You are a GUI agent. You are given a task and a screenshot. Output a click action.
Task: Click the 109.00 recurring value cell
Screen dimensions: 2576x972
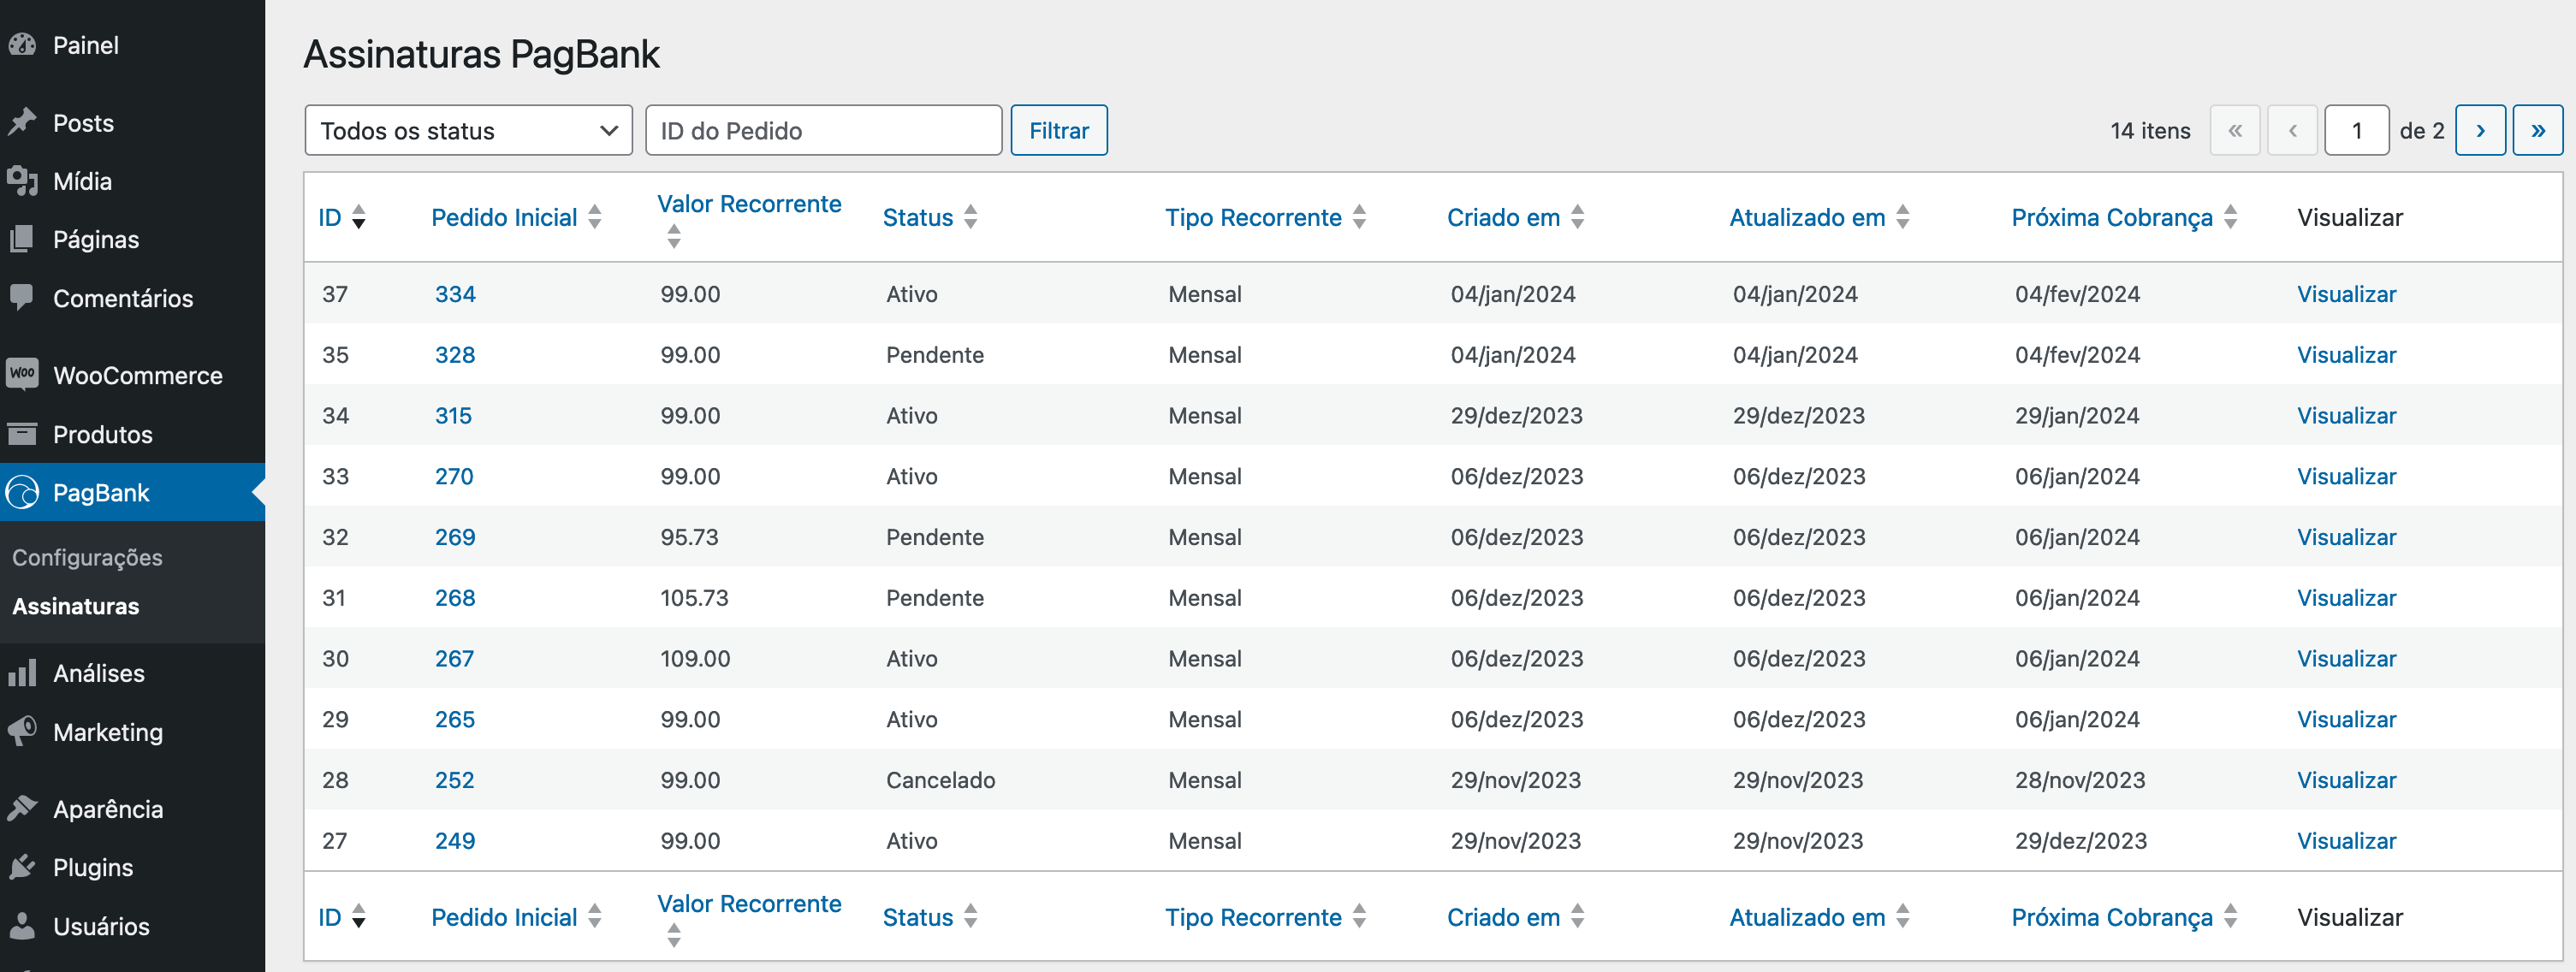tap(695, 658)
